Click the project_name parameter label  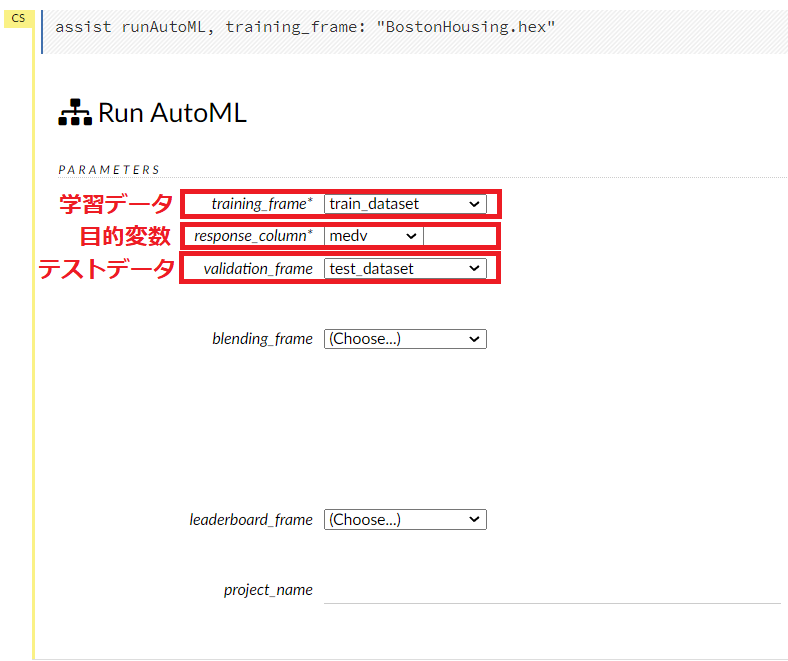coord(268,590)
